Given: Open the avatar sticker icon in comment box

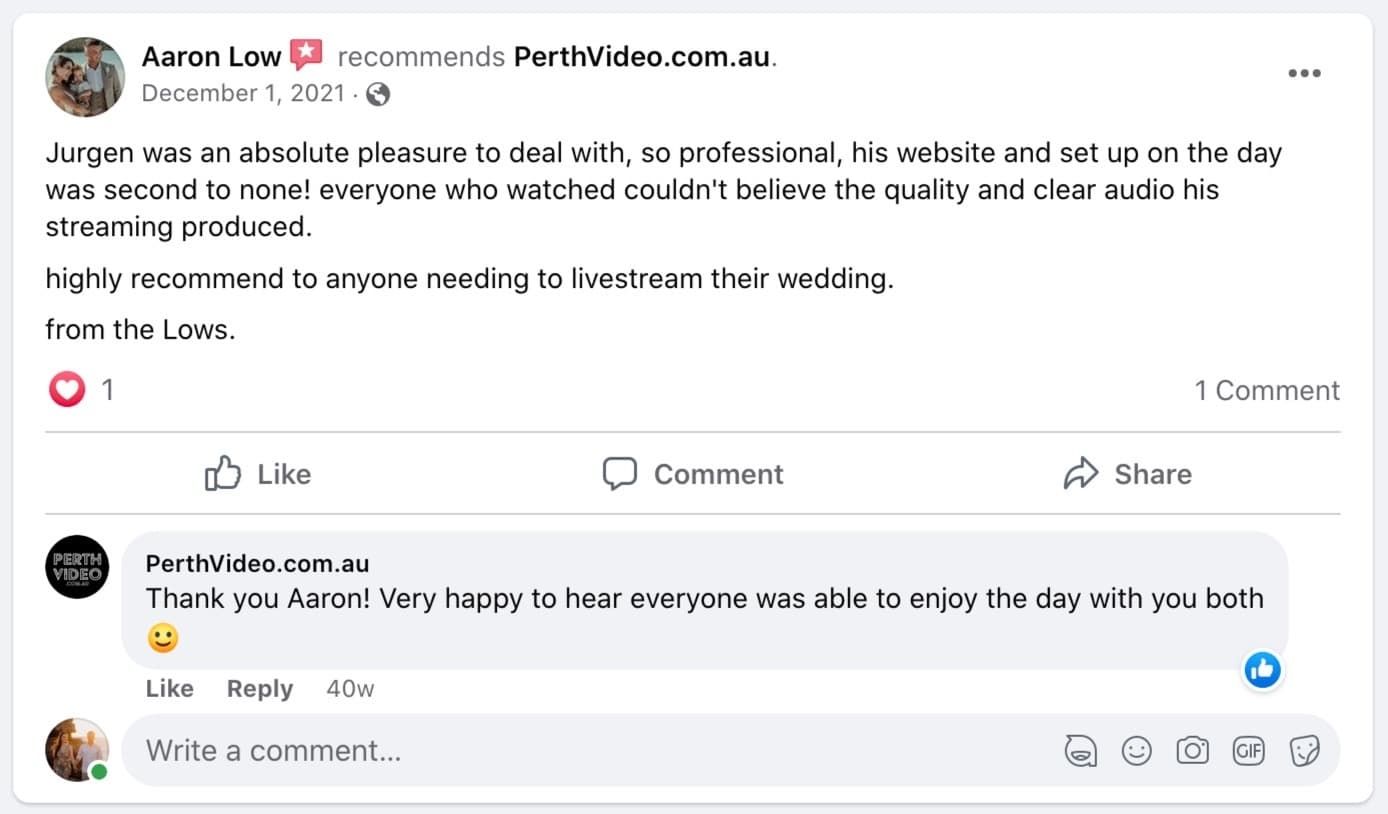Looking at the screenshot, I should pyautogui.click(x=1081, y=750).
